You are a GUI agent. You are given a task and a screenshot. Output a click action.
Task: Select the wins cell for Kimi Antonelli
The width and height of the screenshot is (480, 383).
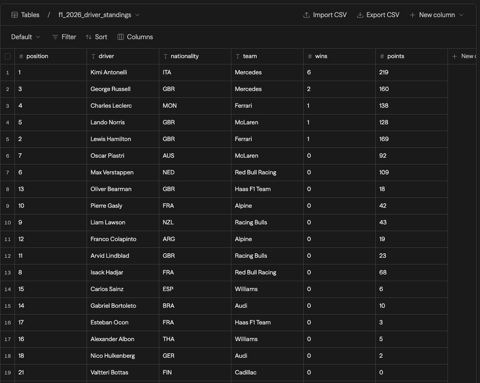(339, 72)
